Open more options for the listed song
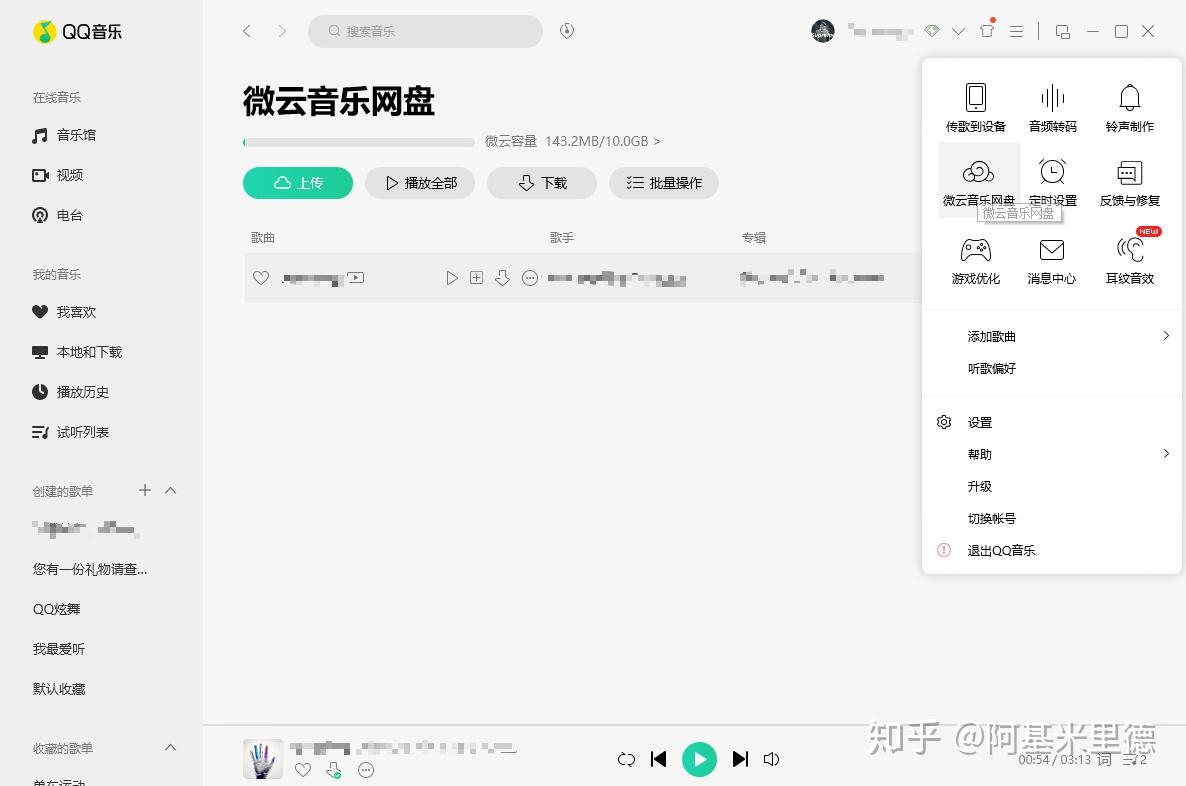This screenshot has width=1186, height=786. [x=530, y=278]
